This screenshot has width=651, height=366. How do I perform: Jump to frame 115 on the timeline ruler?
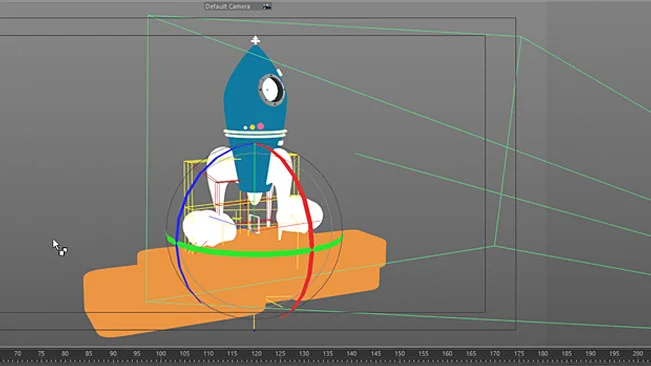tap(232, 354)
